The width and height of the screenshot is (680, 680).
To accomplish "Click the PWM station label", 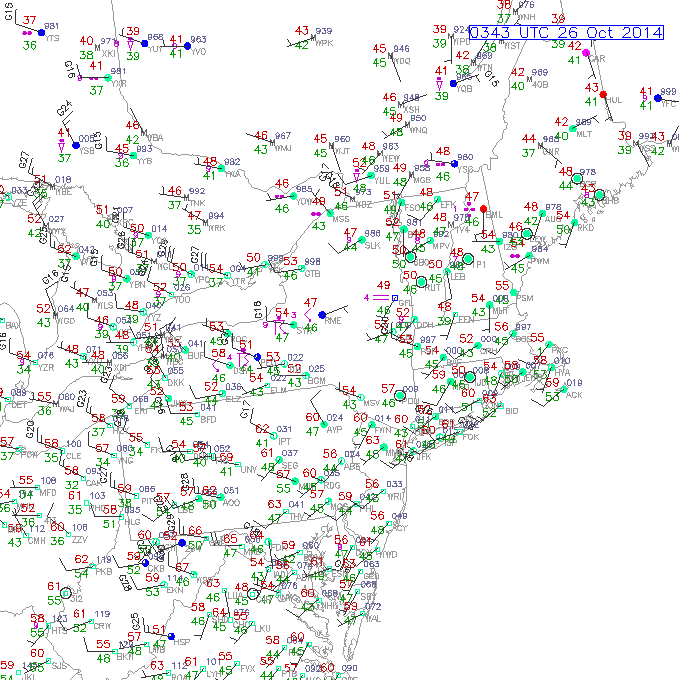I will click(540, 261).
